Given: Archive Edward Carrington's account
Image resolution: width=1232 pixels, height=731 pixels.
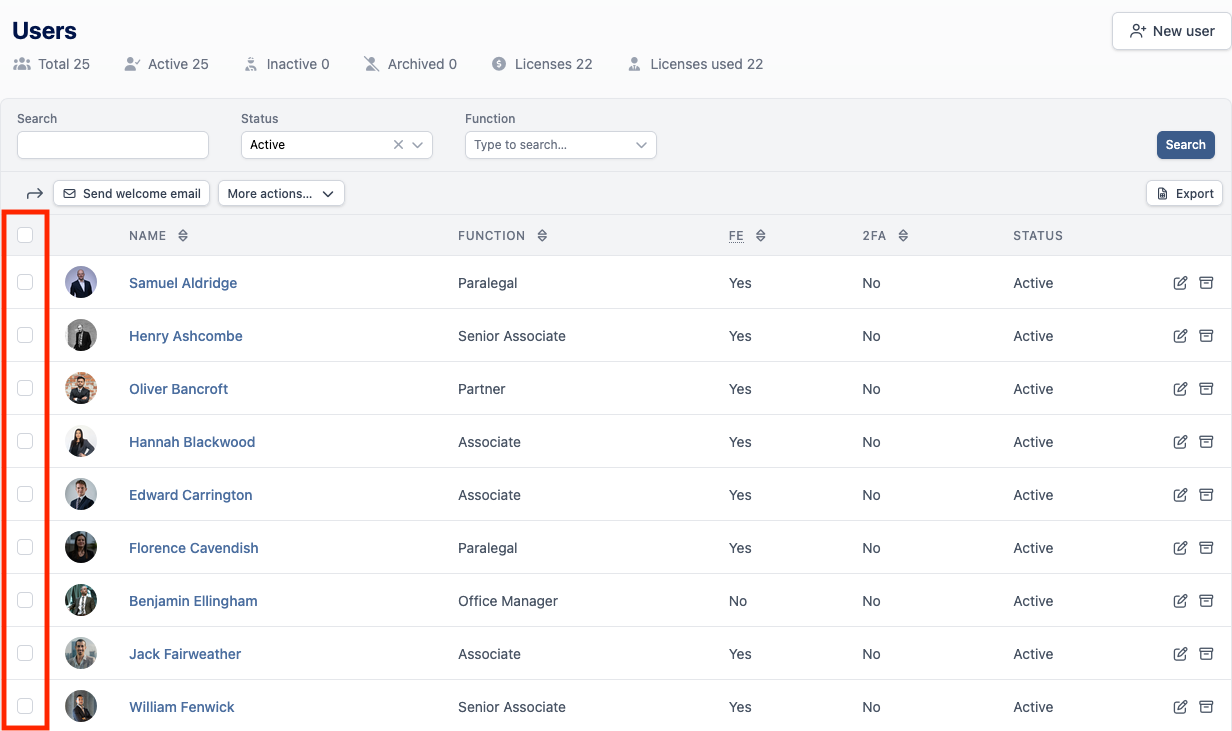Looking at the screenshot, I should point(1206,495).
